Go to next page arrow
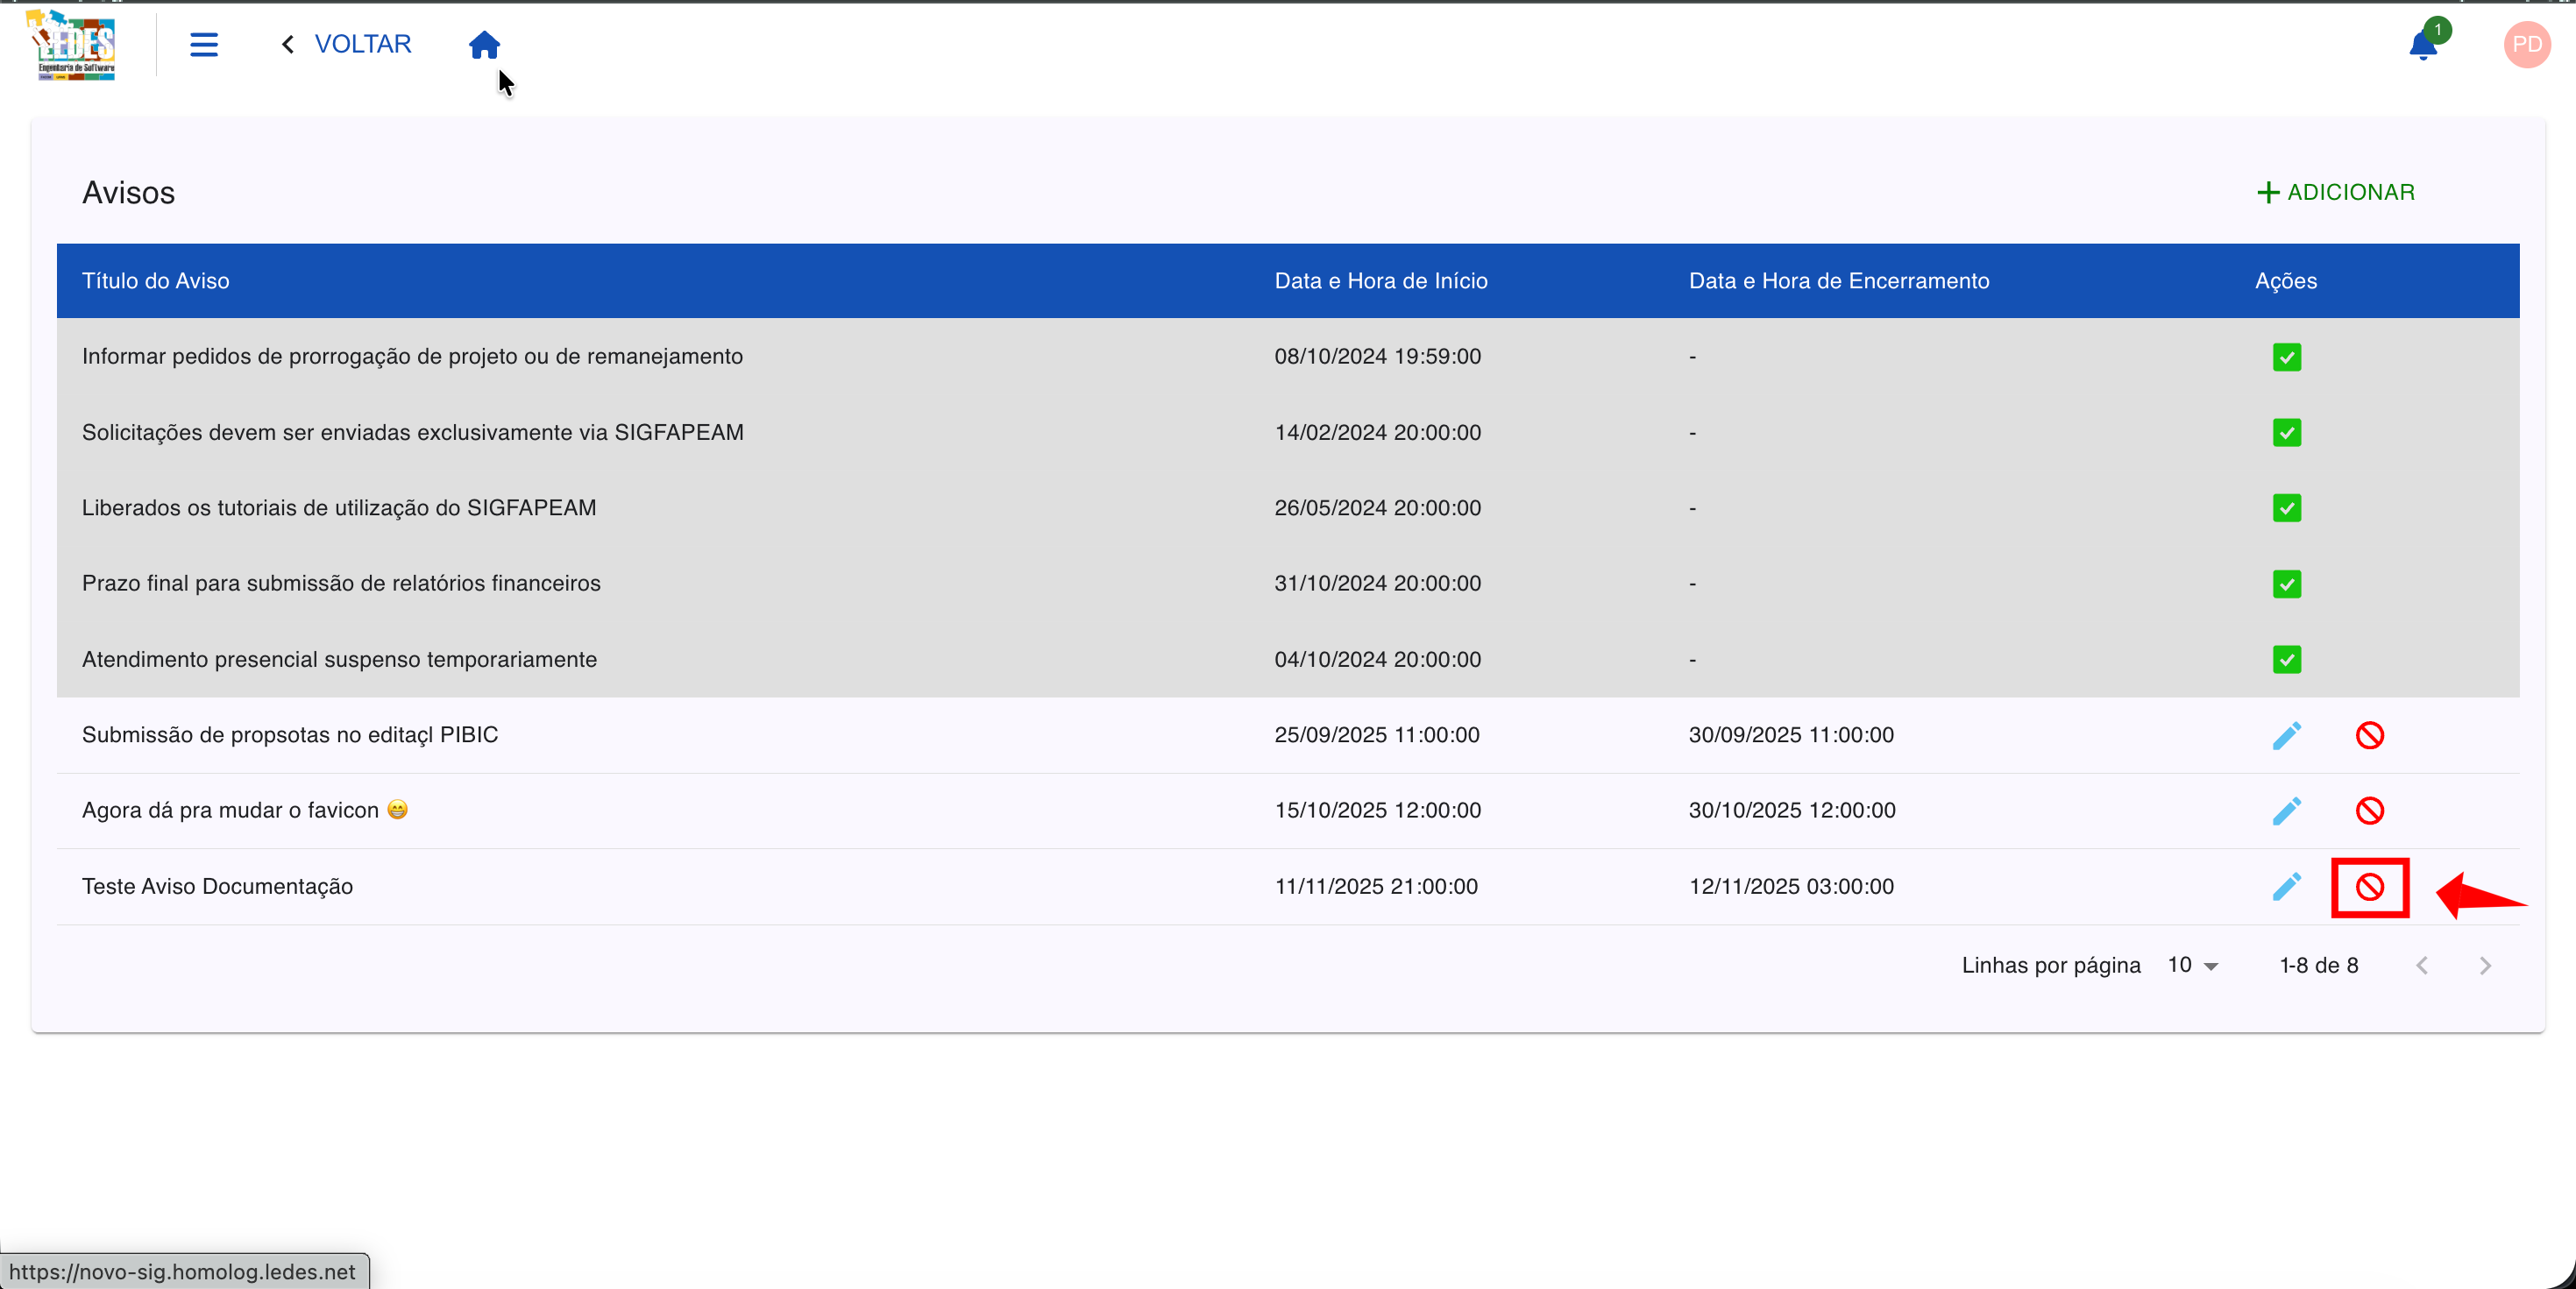The image size is (2576, 1289). pos(2485,965)
